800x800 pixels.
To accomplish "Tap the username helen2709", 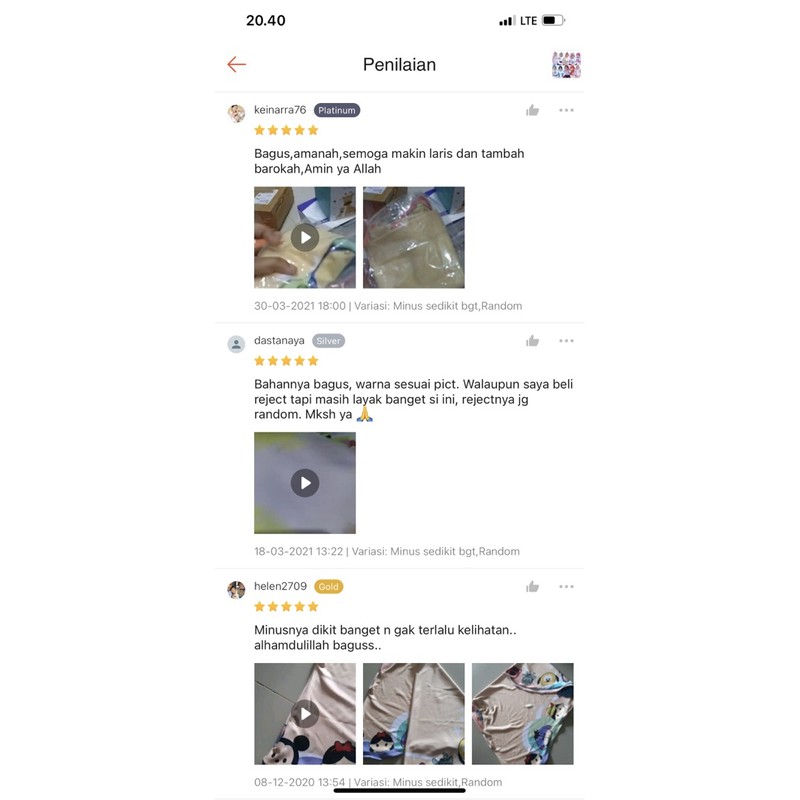I will click(x=280, y=586).
